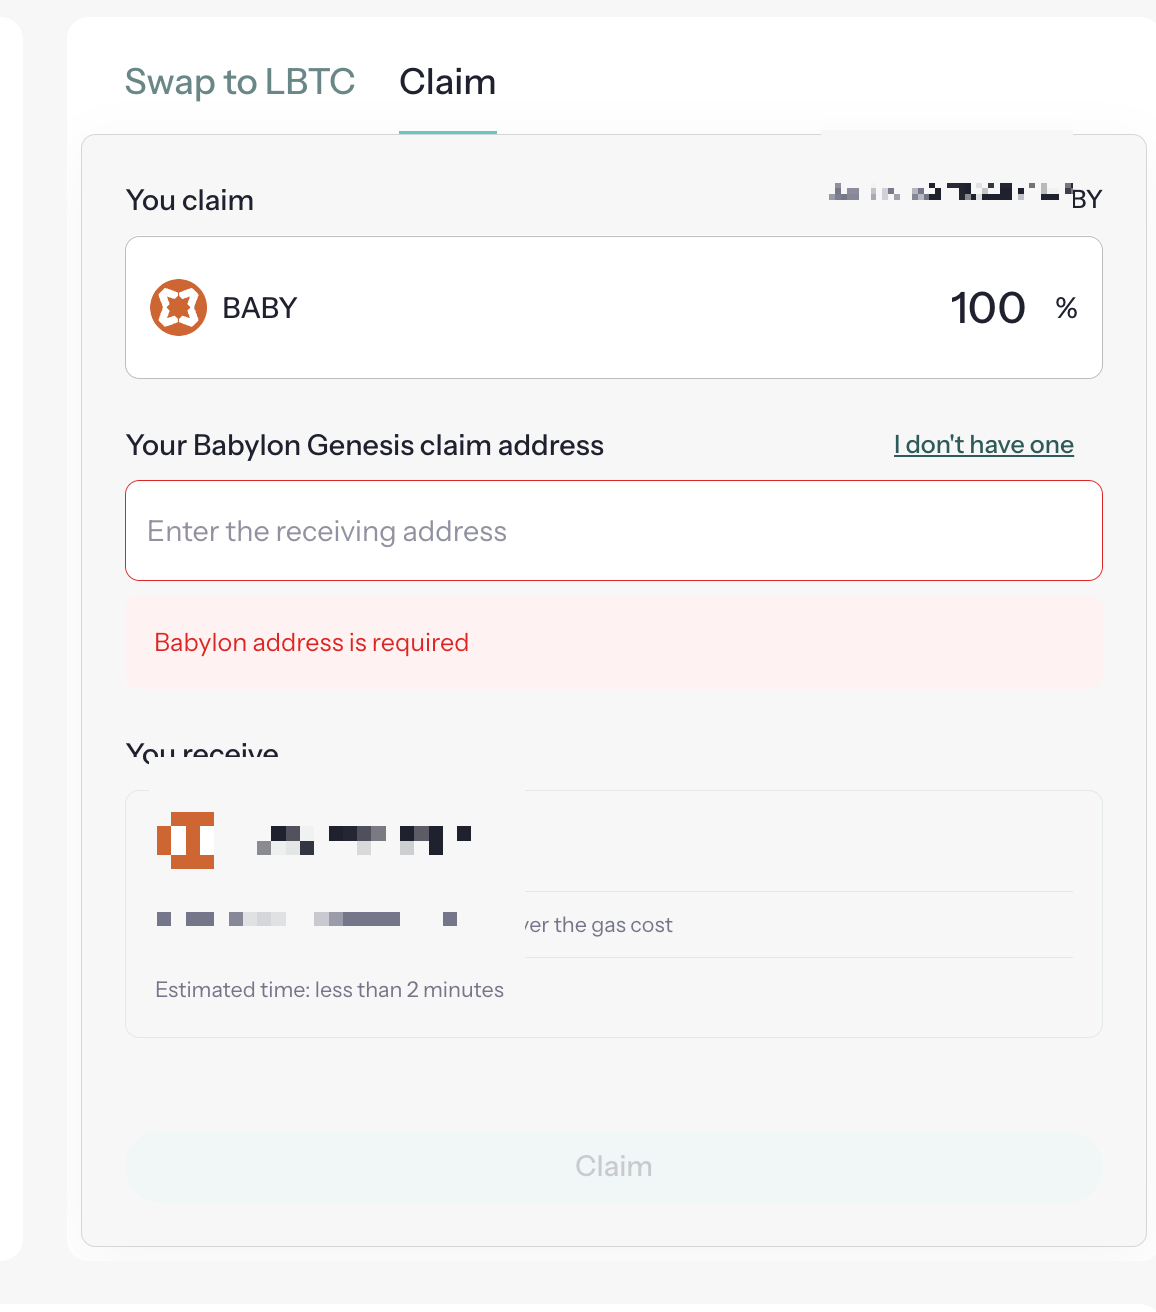Click empty area of the BABY claim box
1156x1312 pixels.
click(x=620, y=308)
